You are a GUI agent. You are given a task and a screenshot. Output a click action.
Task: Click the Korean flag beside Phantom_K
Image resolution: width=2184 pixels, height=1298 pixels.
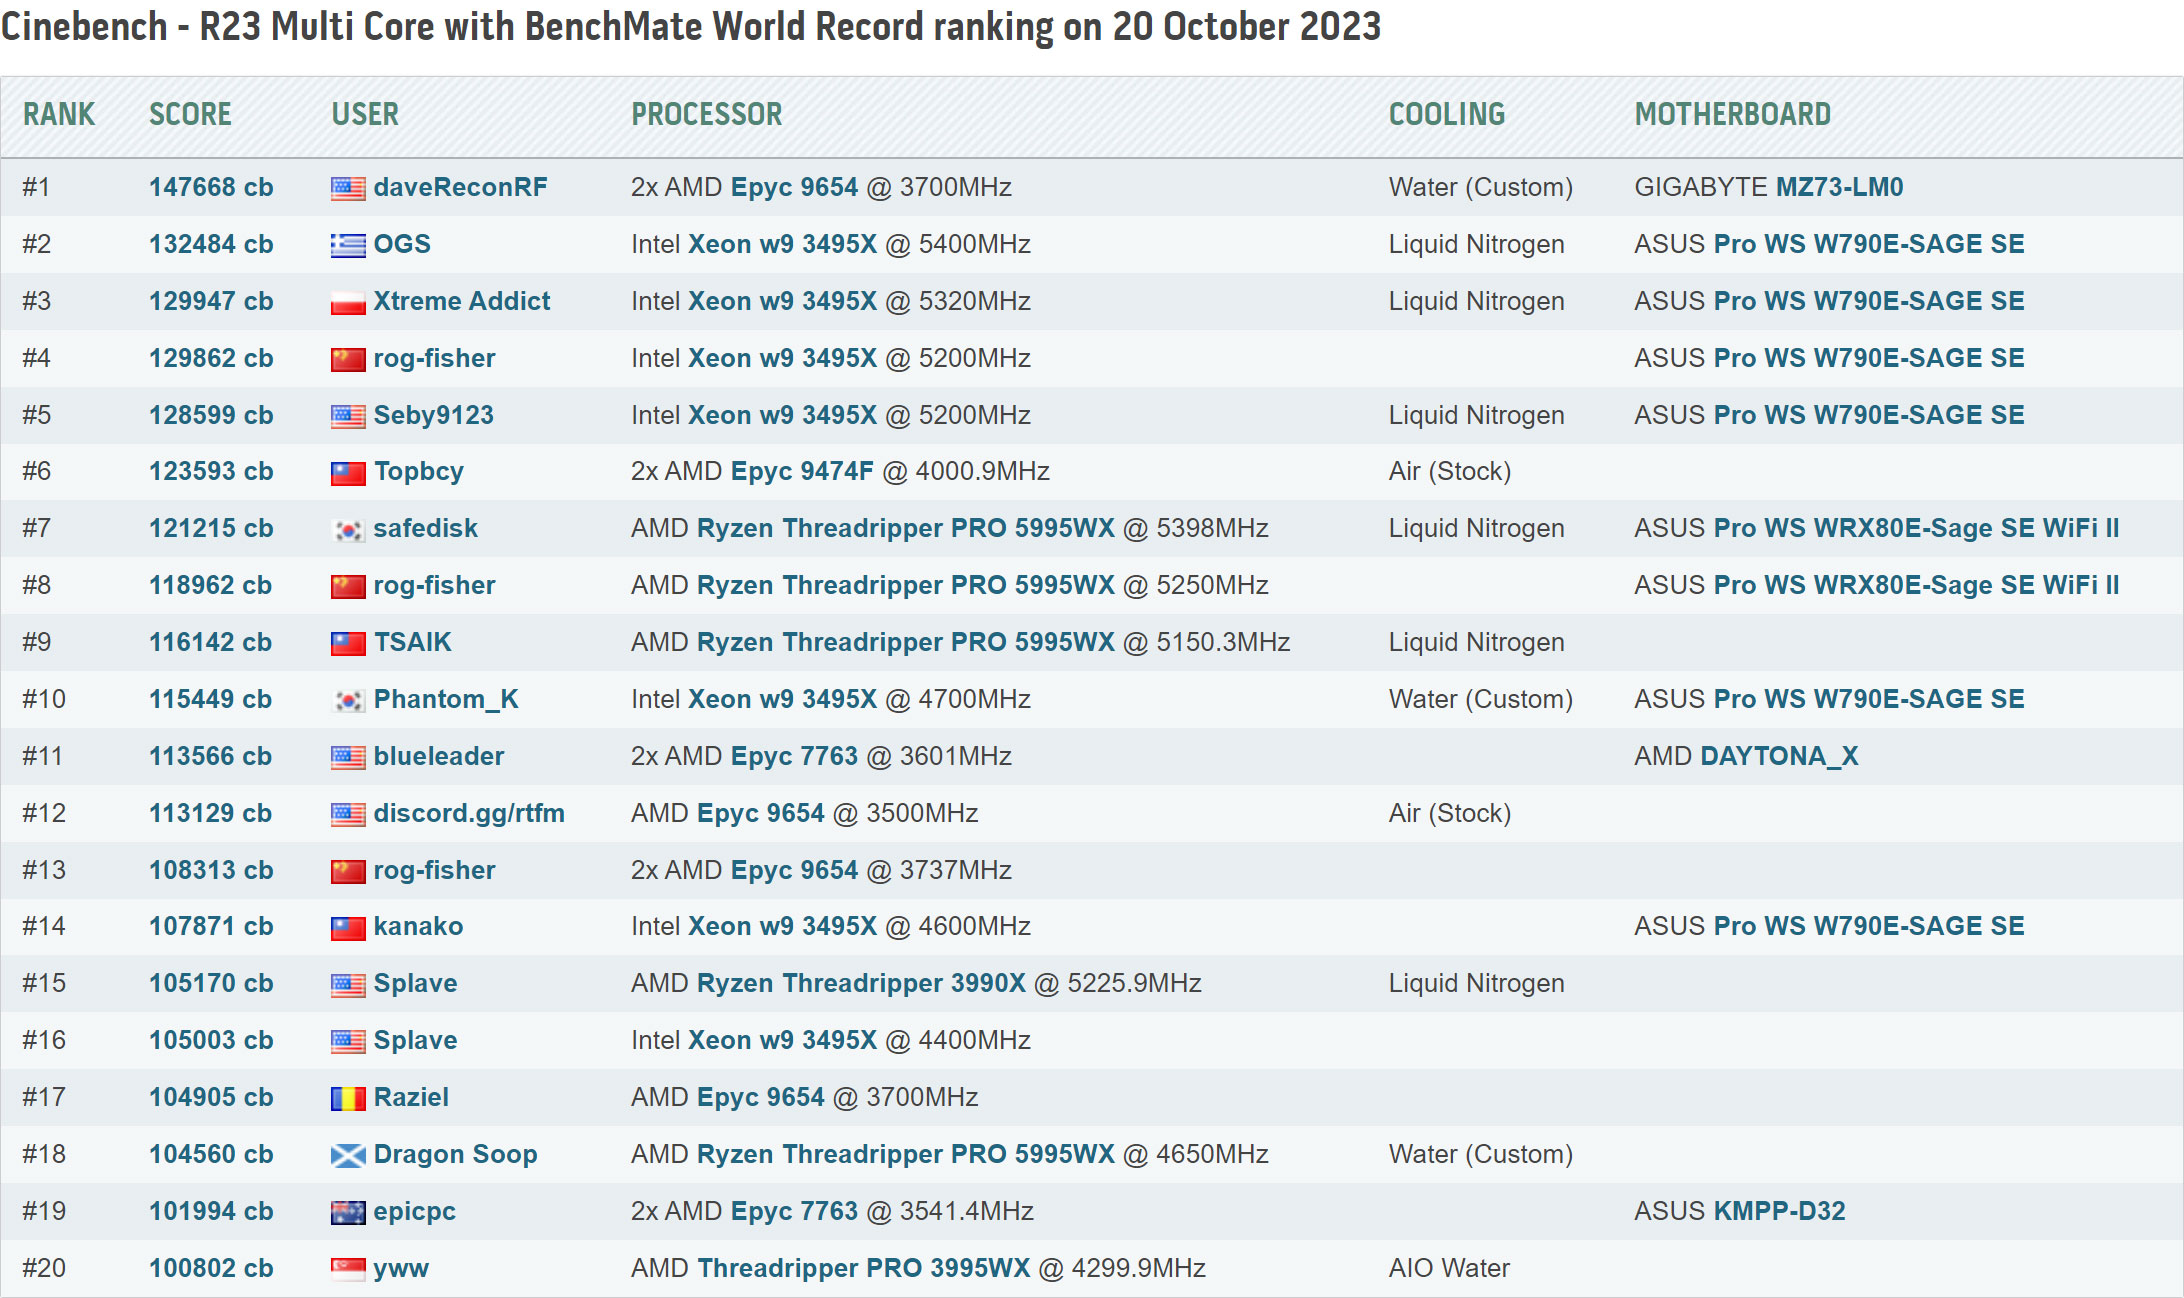coord(348,700)
